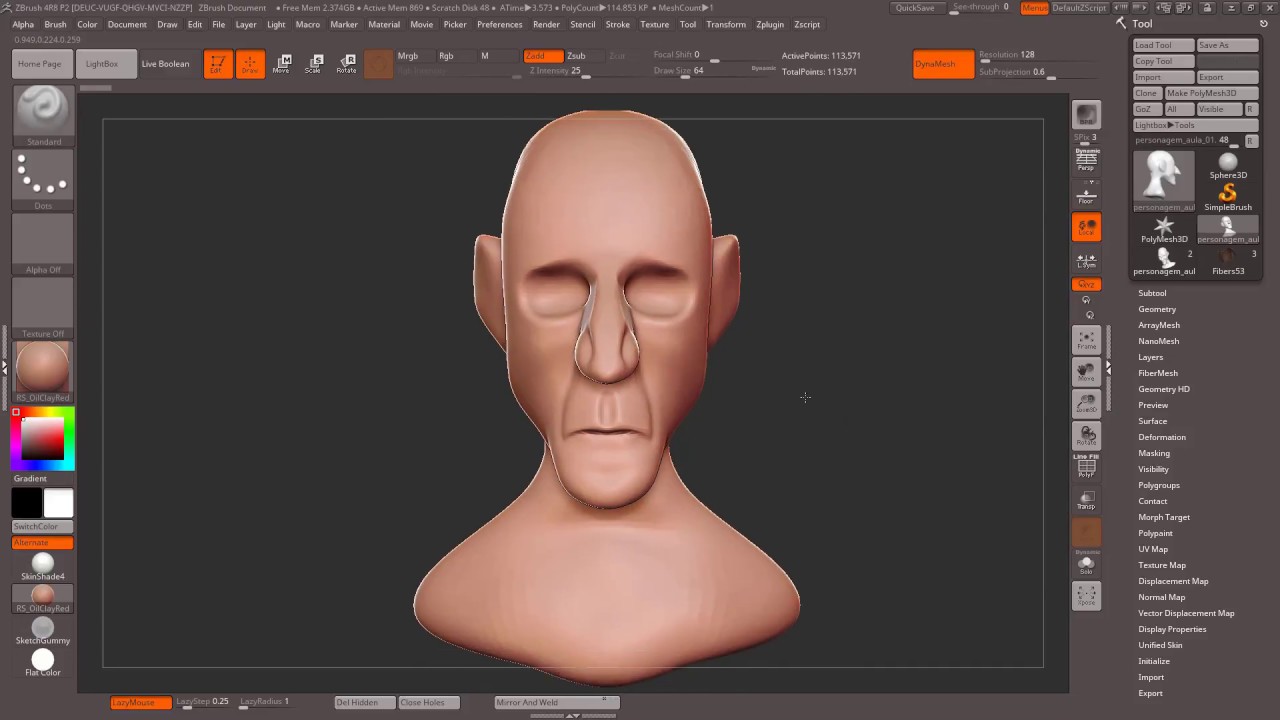Screen dimensions: 1280x720
Task: Open the Preferences menu
Action: click(x=499, y=24)
